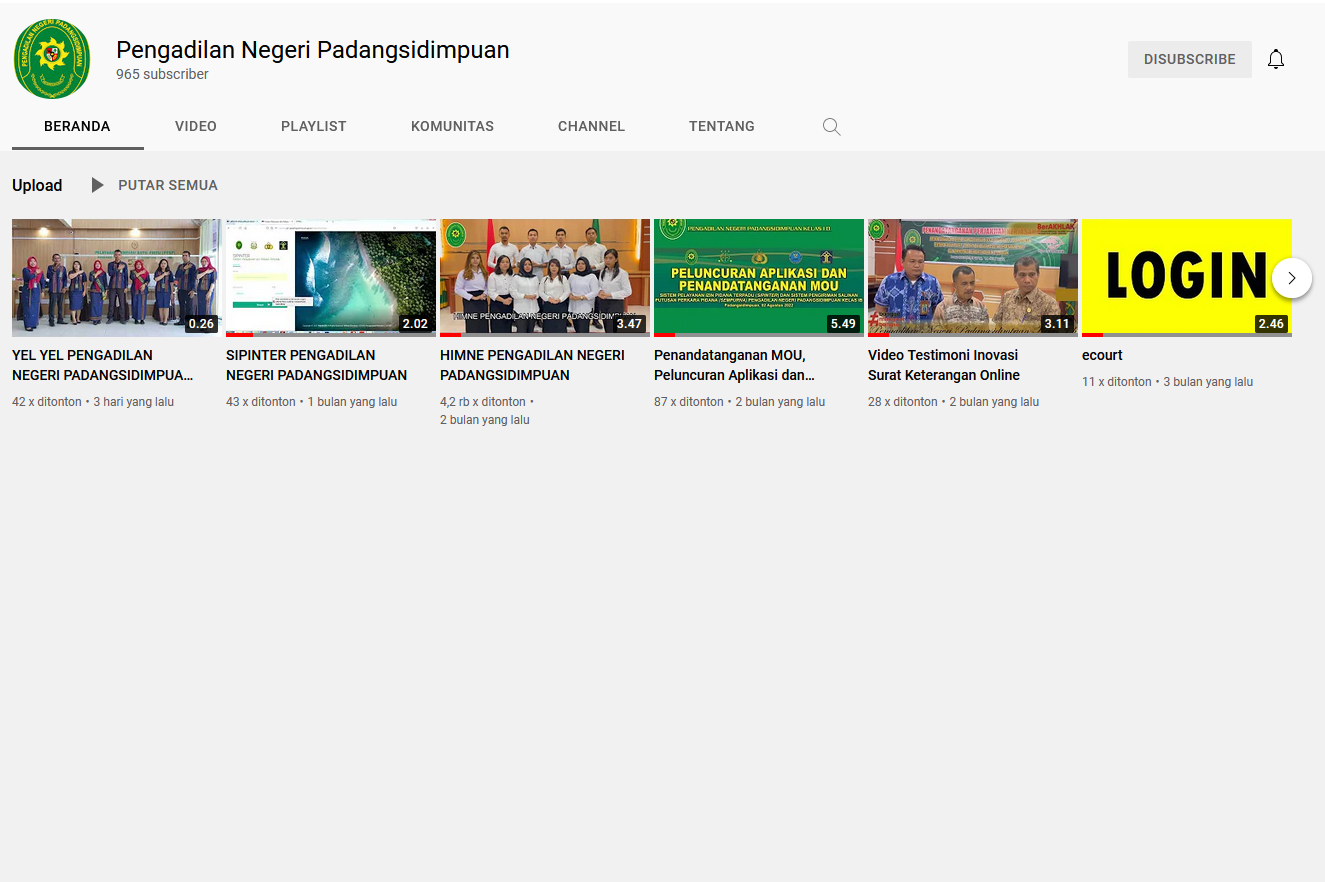Open the PLAYLIST tab

click(x=313, y=126)
